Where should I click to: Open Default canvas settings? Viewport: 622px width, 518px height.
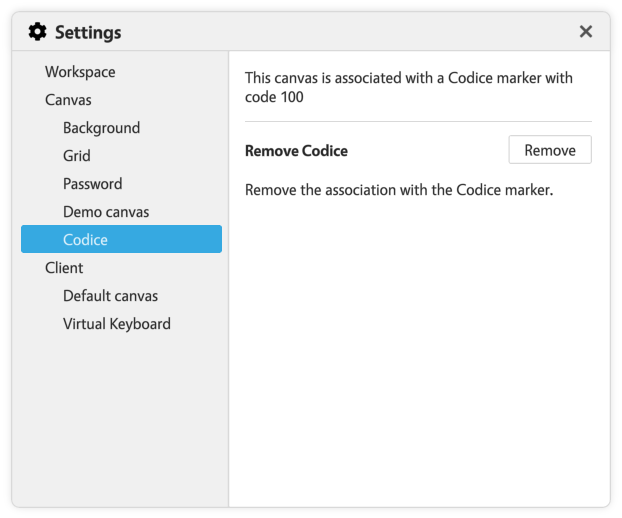pyautogui.click(x=110, y=296)
